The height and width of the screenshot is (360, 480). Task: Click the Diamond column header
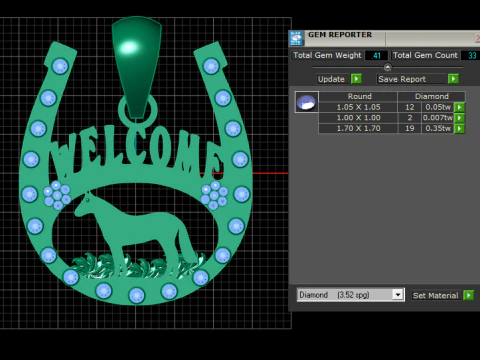click(x=431, y=96)
